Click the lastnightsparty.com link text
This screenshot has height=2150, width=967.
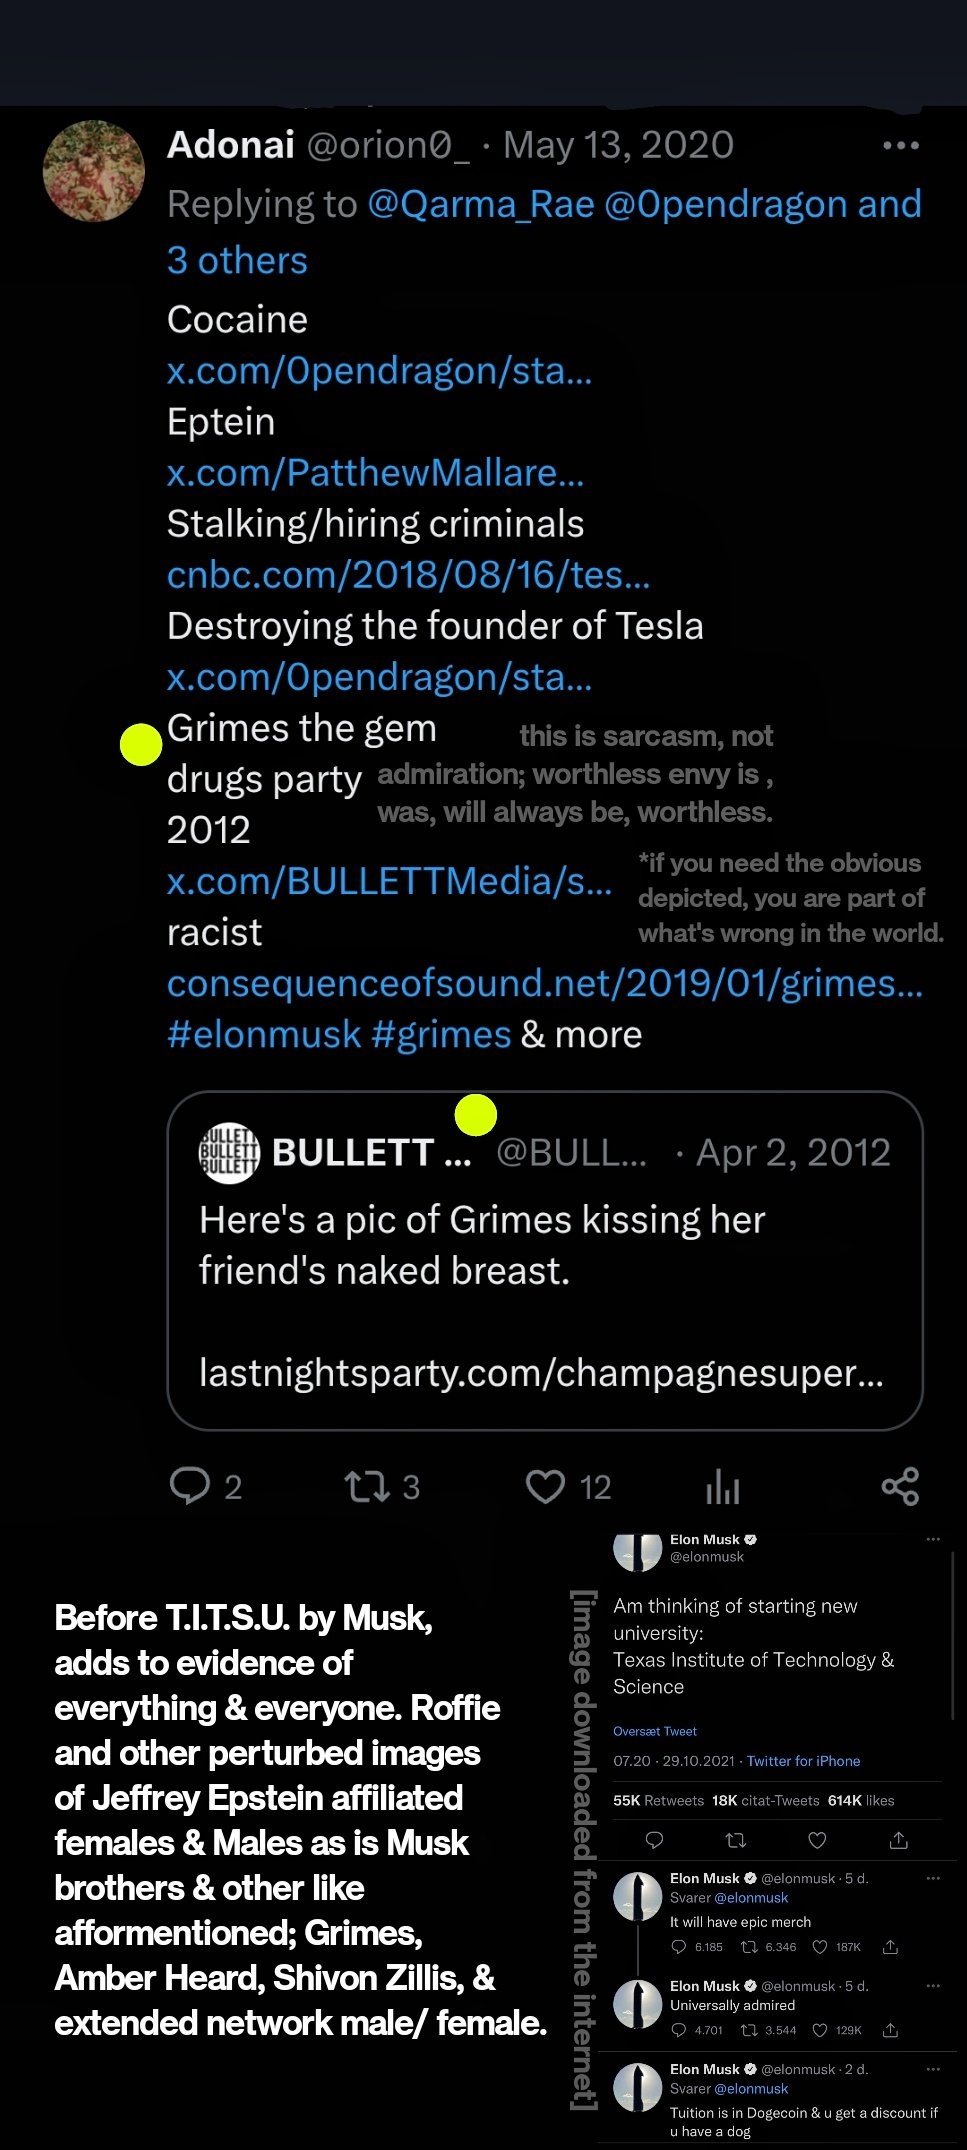coord(541,1373)
